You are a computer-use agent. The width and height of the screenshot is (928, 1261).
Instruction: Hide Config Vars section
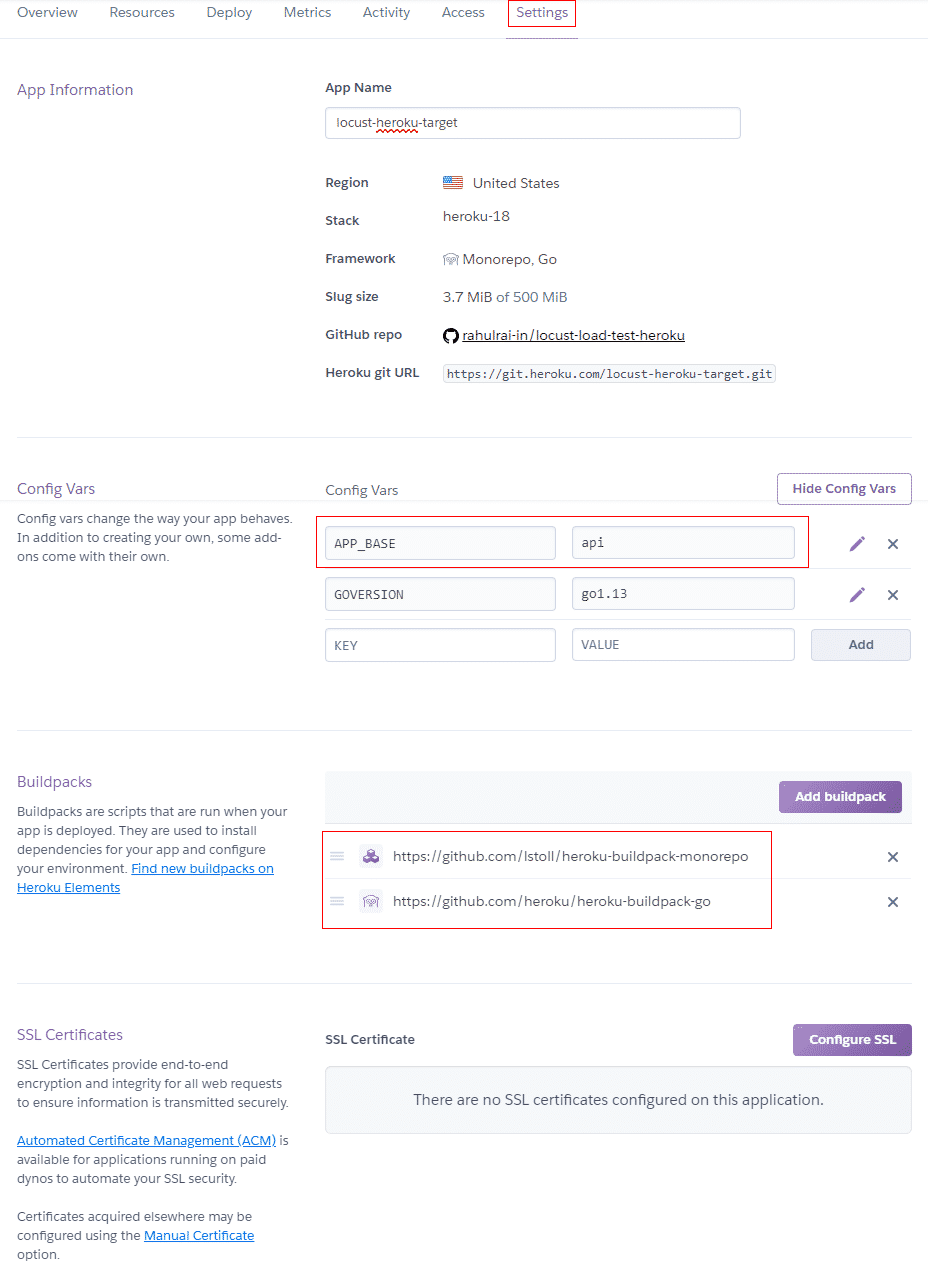coord(844,488)
